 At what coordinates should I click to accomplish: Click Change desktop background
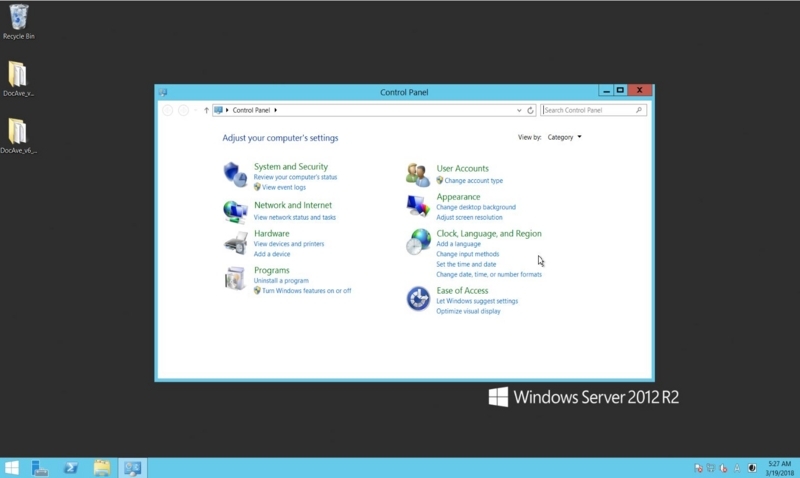[476, 207]
